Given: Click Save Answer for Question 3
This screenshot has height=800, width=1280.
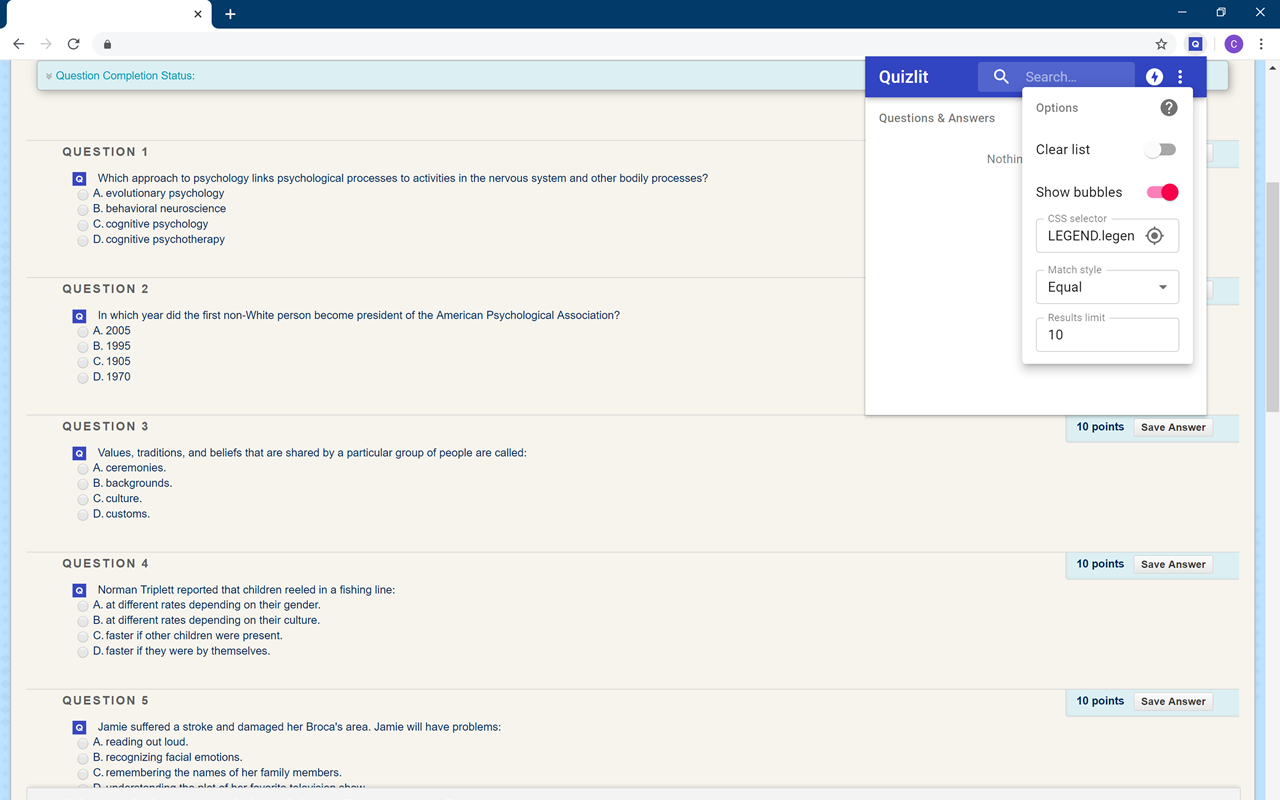Looking at the screenshot, I should pyautogui.click(x=1172, y=427).
